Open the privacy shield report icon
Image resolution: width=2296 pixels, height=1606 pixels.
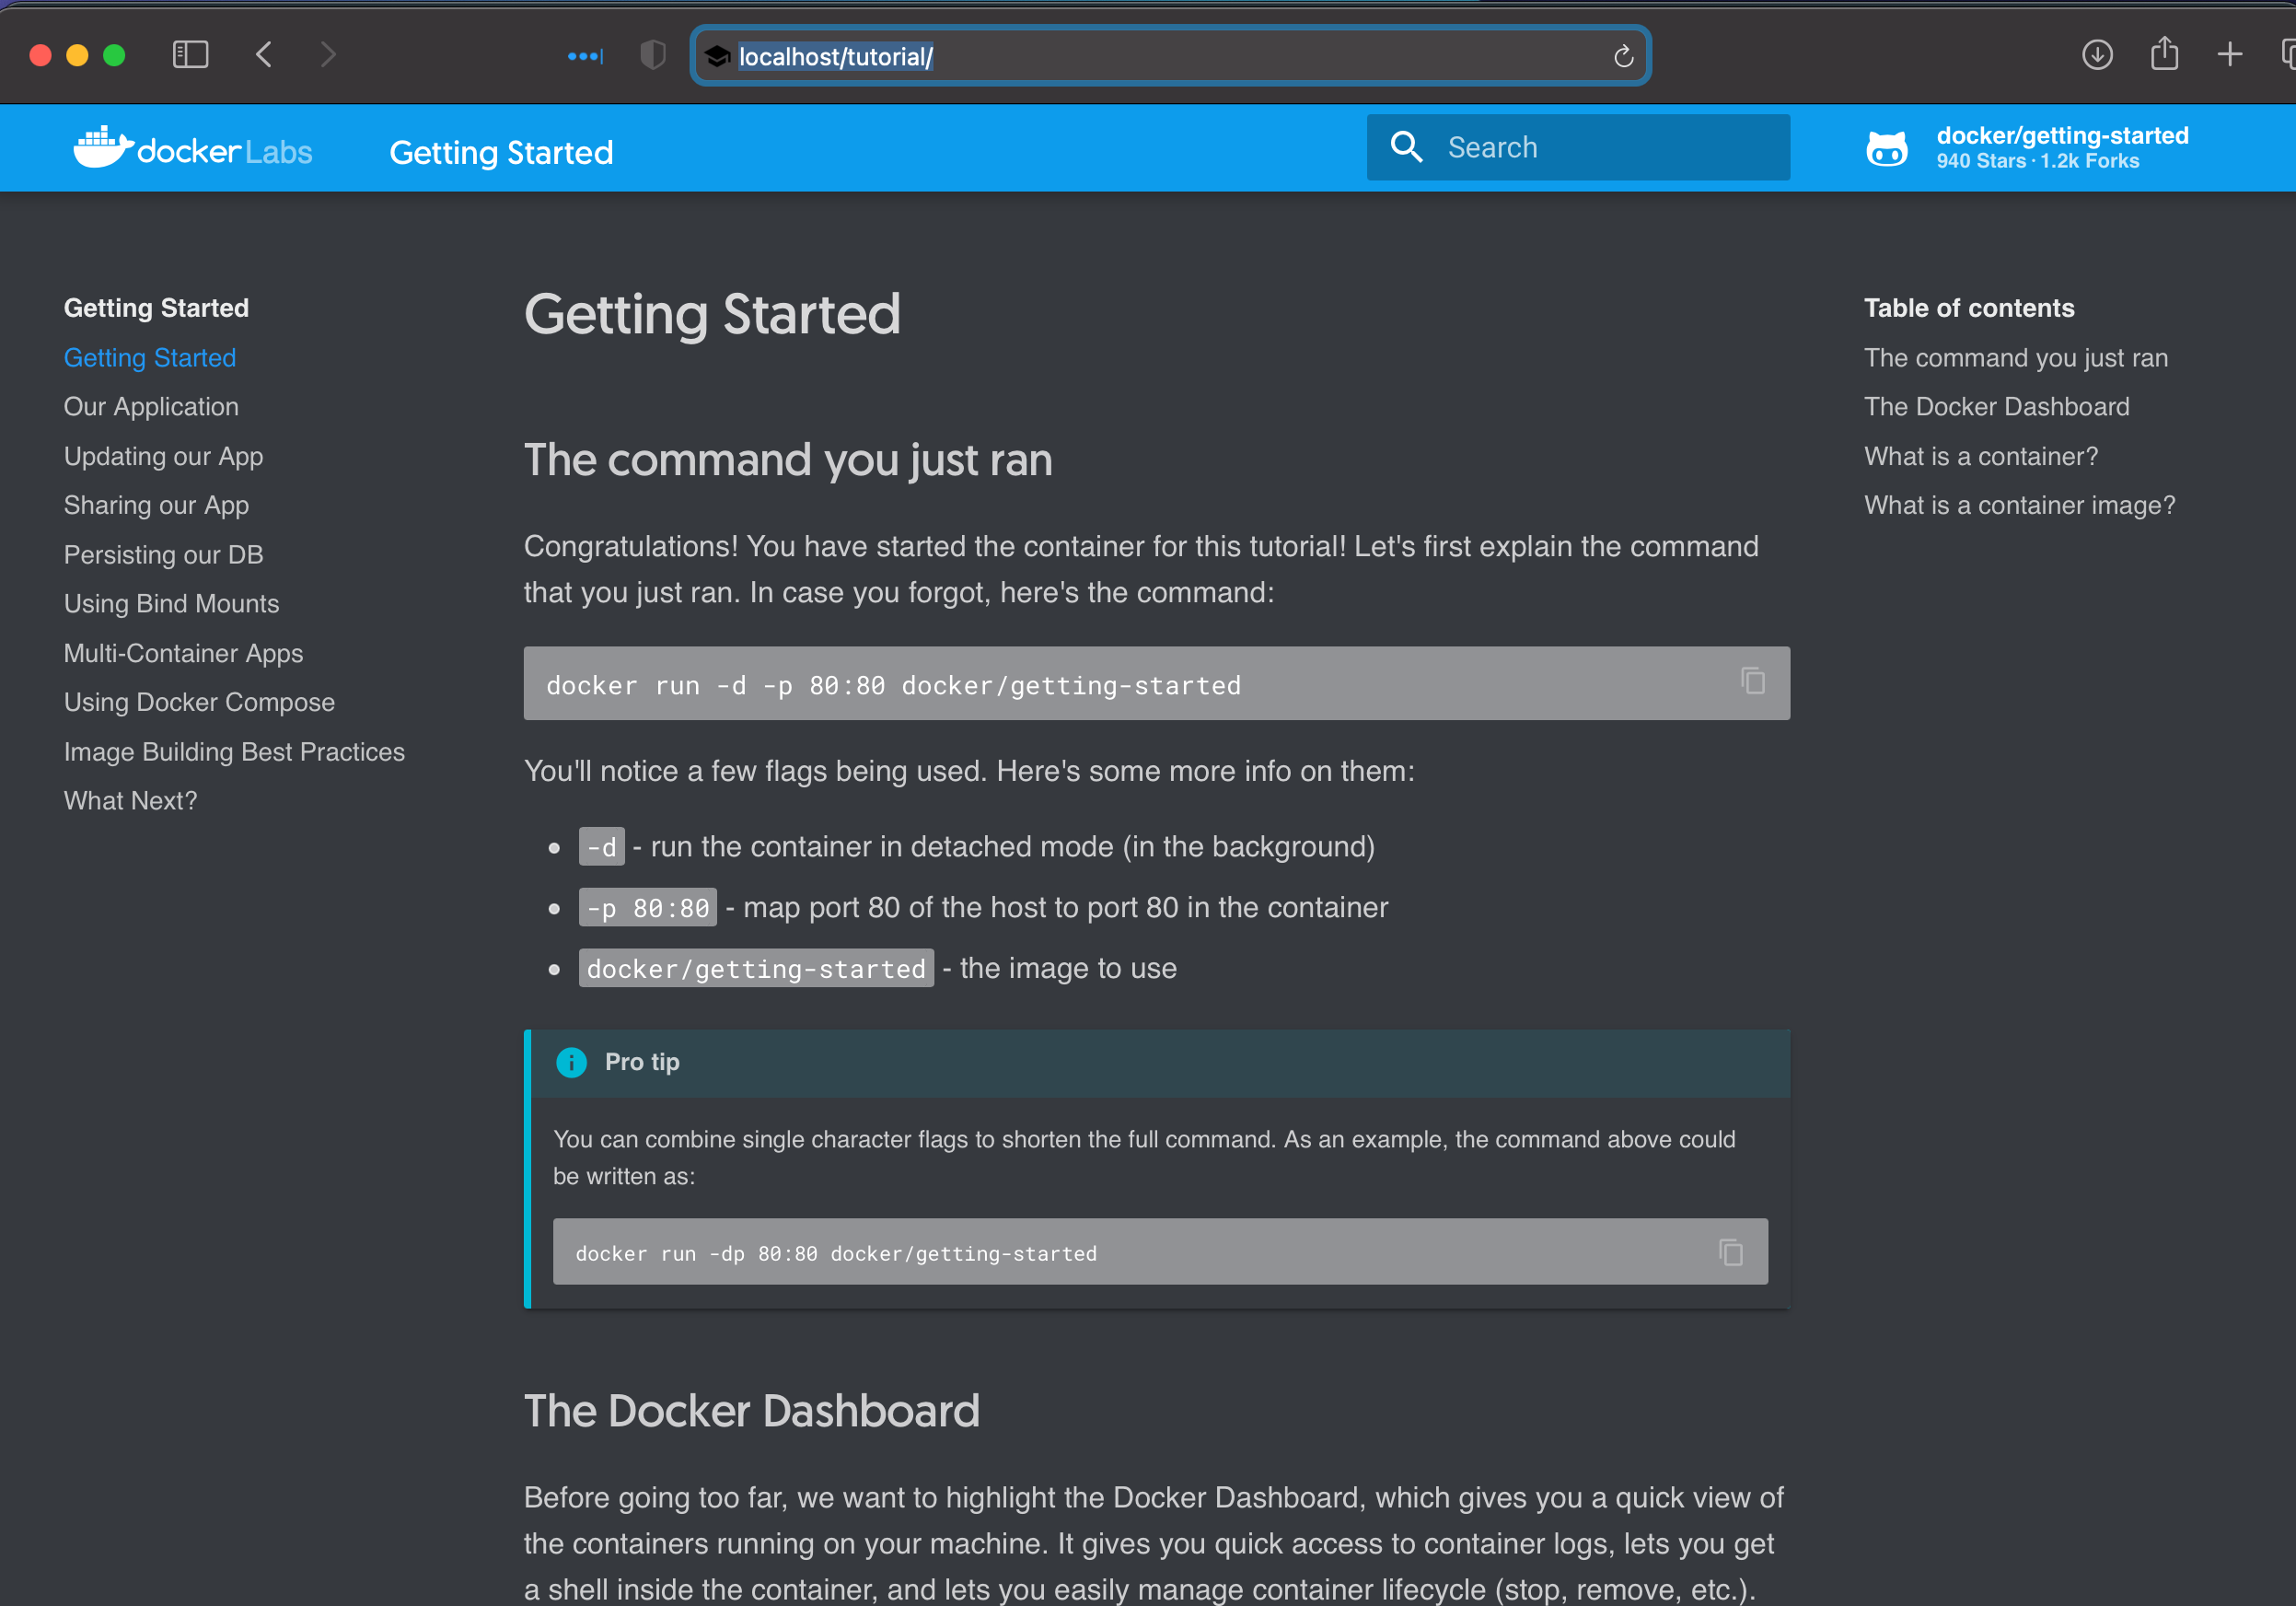pos(652,55)
